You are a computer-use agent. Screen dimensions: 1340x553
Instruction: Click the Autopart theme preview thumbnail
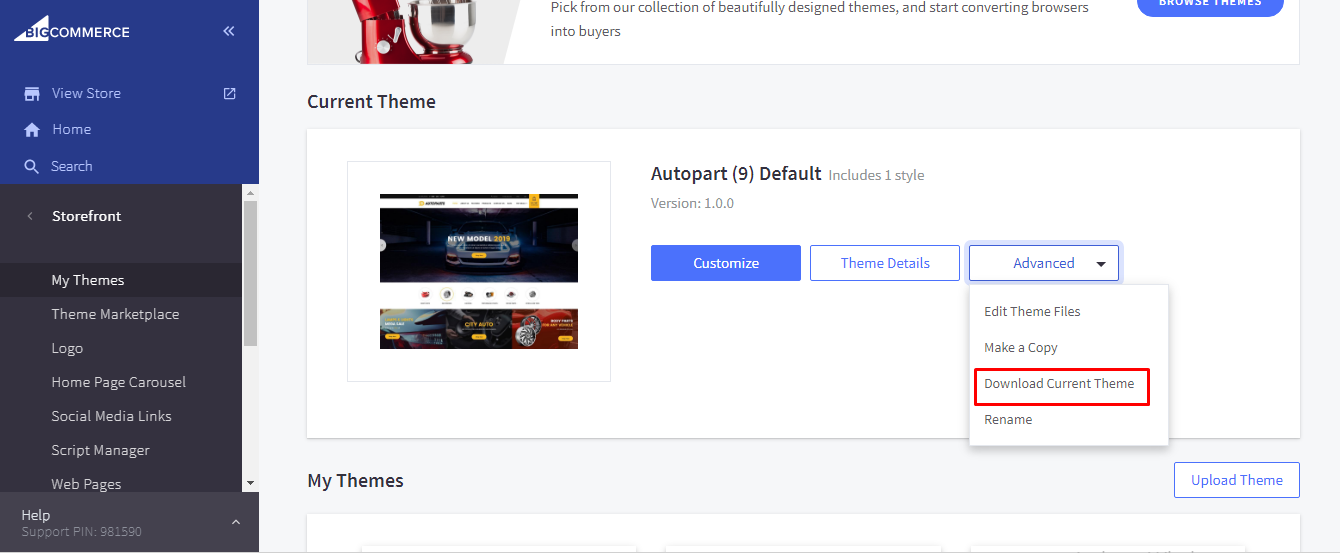[478, 271]
